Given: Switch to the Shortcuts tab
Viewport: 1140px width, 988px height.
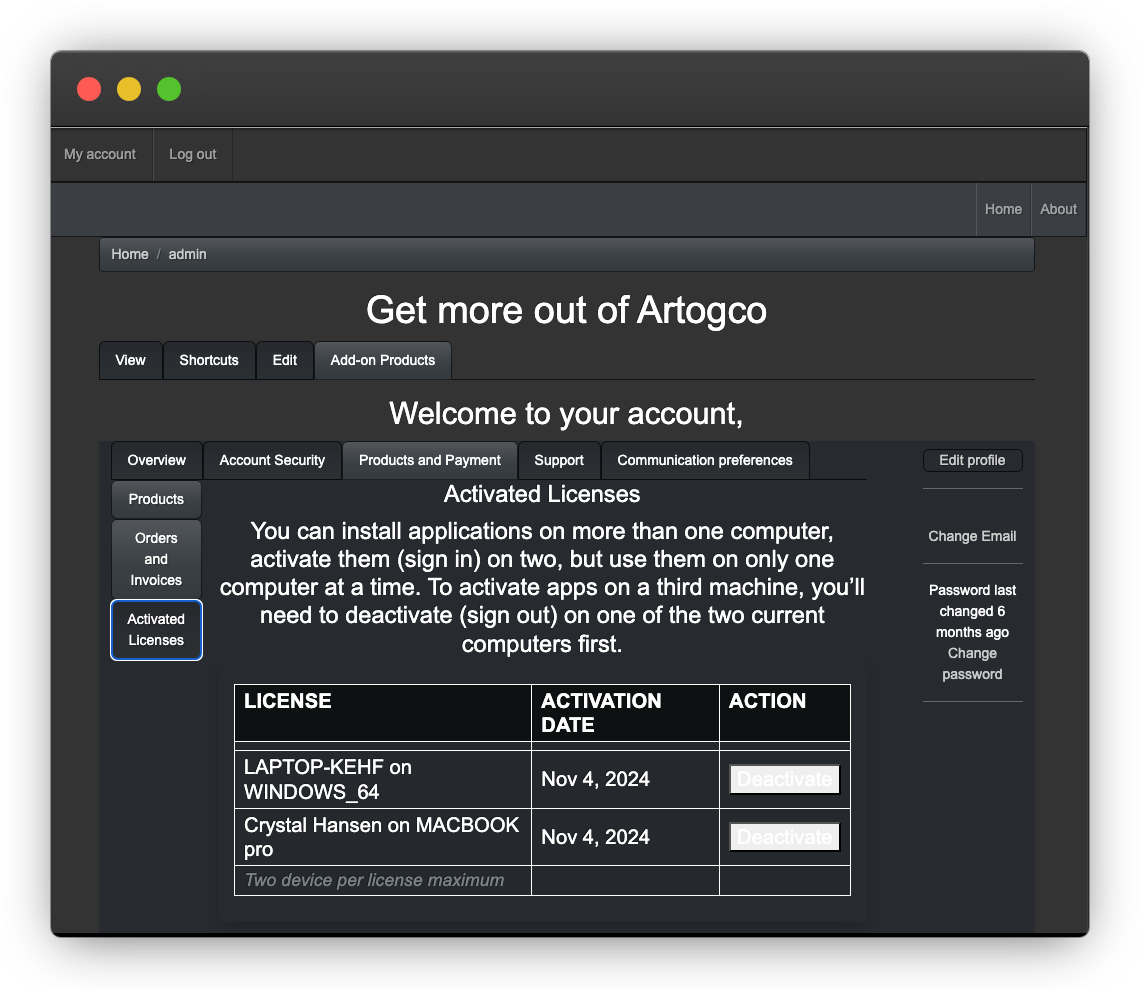Looking at the screenshot, I should pyautogui.click(x=209, y=361).
